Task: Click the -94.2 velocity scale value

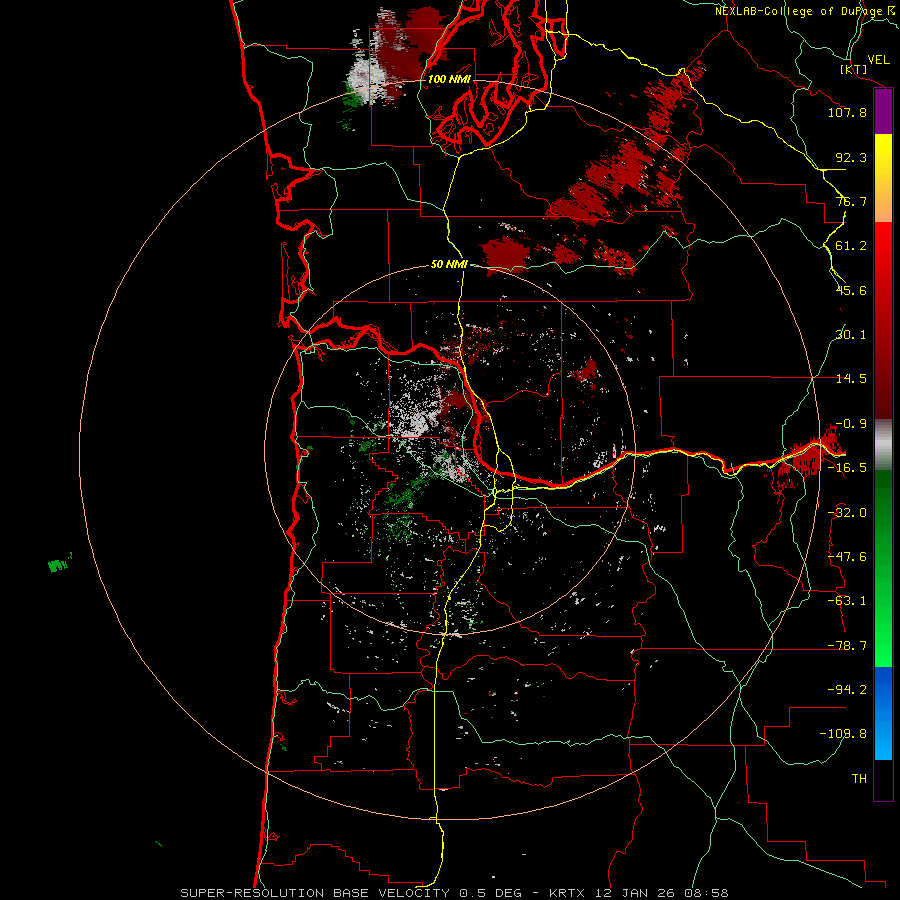Action: (847, 690)
